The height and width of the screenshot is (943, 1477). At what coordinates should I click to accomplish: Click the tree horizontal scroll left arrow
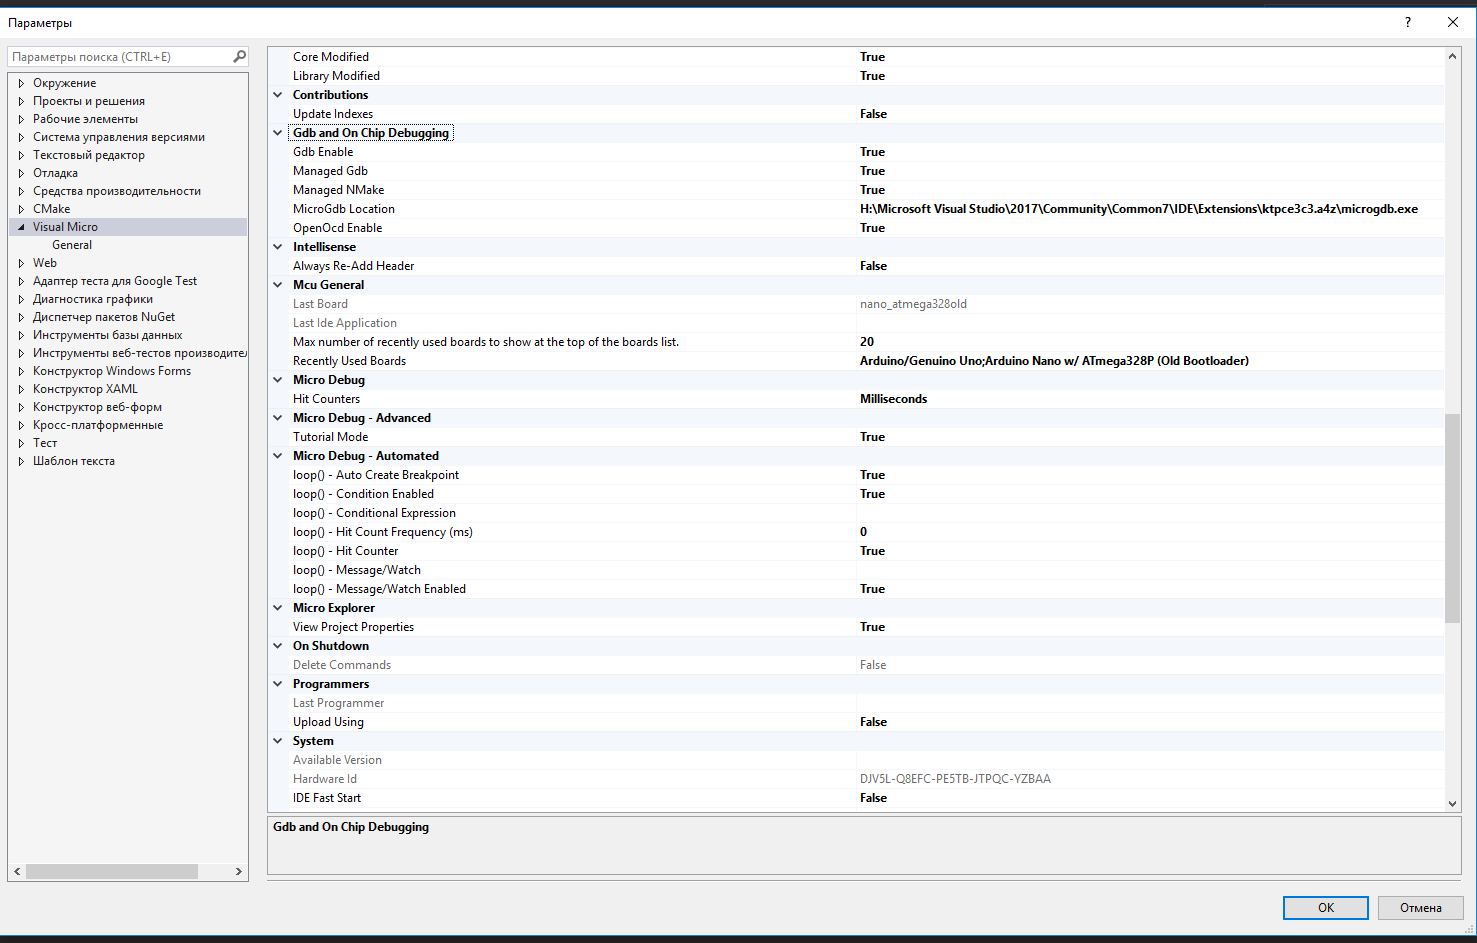point(17,872)
